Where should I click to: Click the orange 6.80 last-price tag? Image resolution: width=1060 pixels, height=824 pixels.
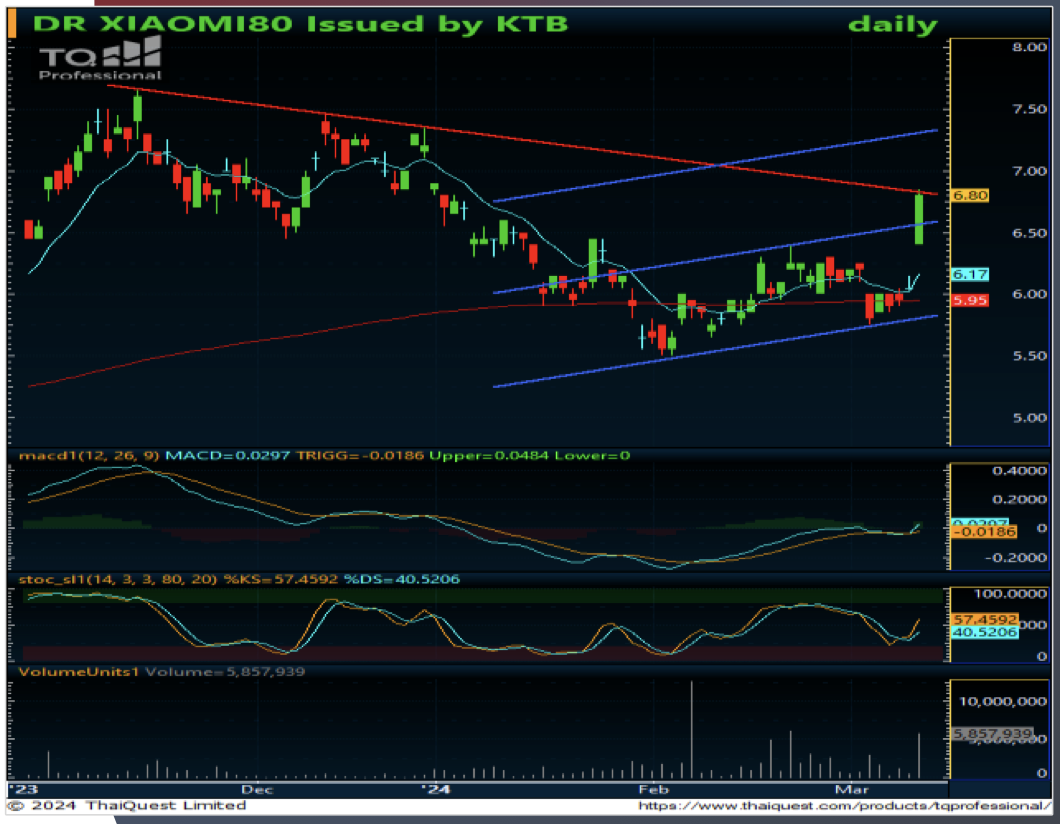click(970, 195)
